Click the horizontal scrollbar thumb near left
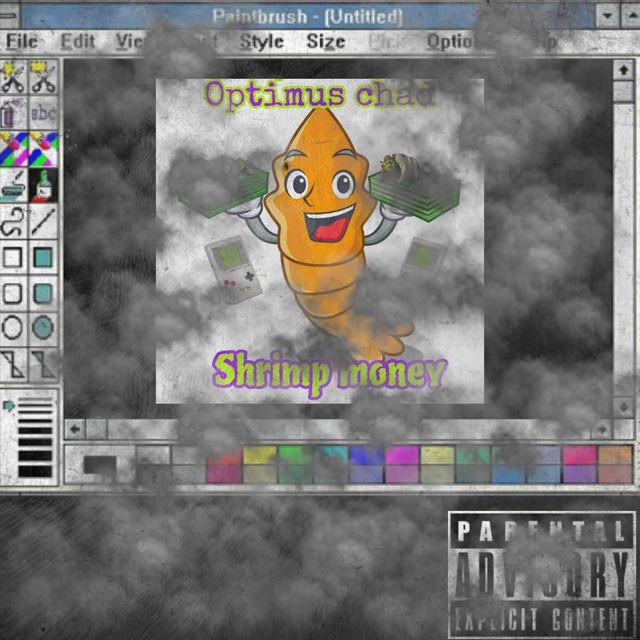This screenshot has height=640, width=640. [97, 429]
